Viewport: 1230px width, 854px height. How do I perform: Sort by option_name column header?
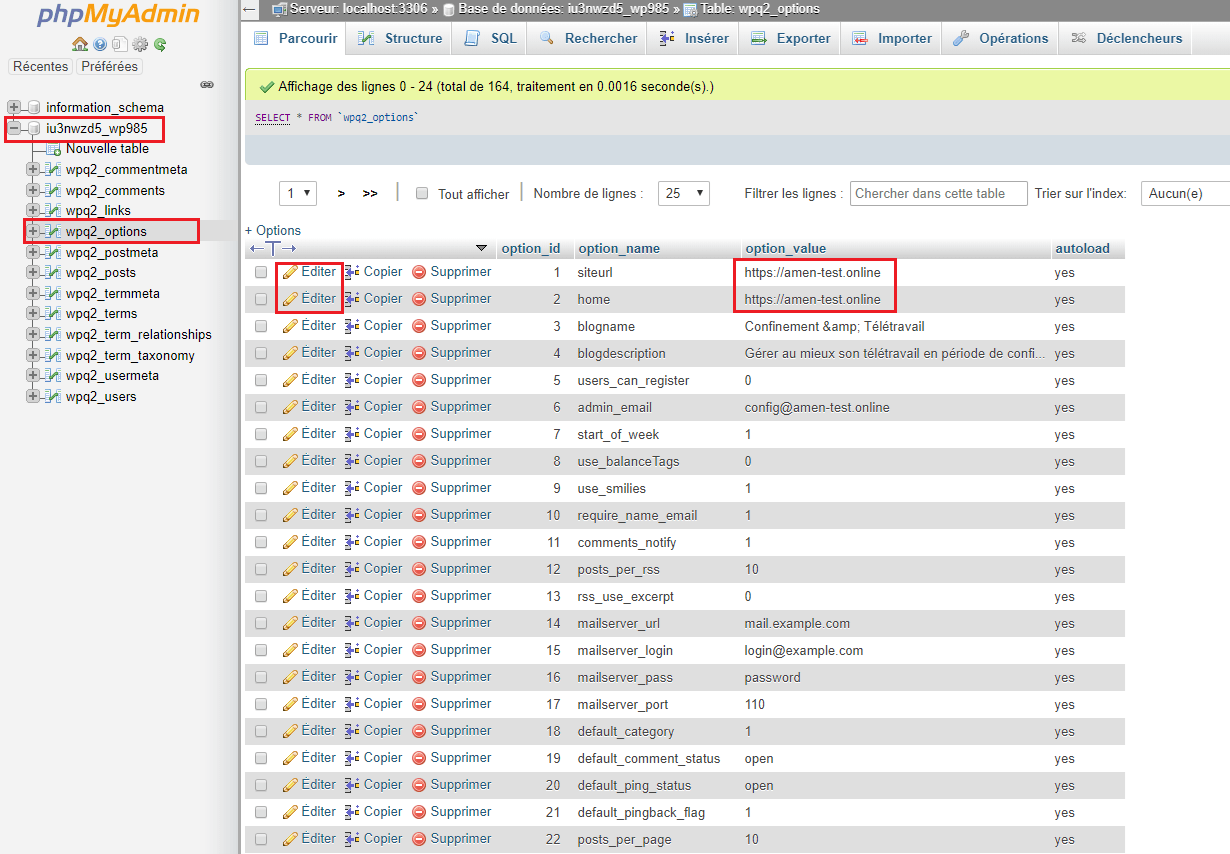(619, 248)
